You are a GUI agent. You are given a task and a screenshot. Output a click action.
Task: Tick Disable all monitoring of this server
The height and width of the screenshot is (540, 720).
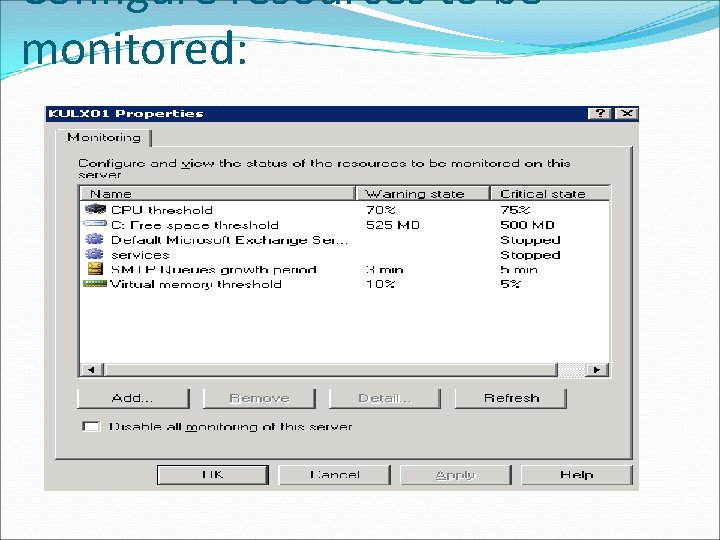tap(91, 427)
